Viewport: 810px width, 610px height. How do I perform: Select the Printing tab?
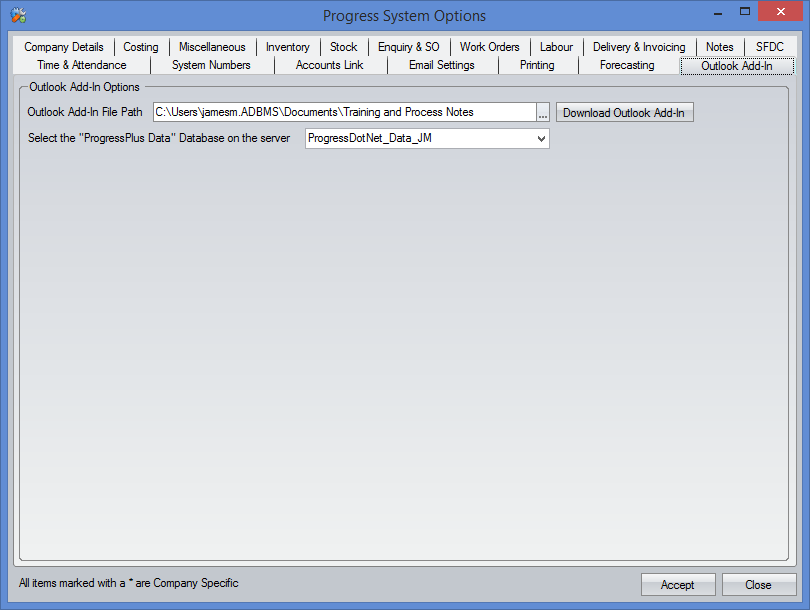pyautogui.click(x=537, y=65)
